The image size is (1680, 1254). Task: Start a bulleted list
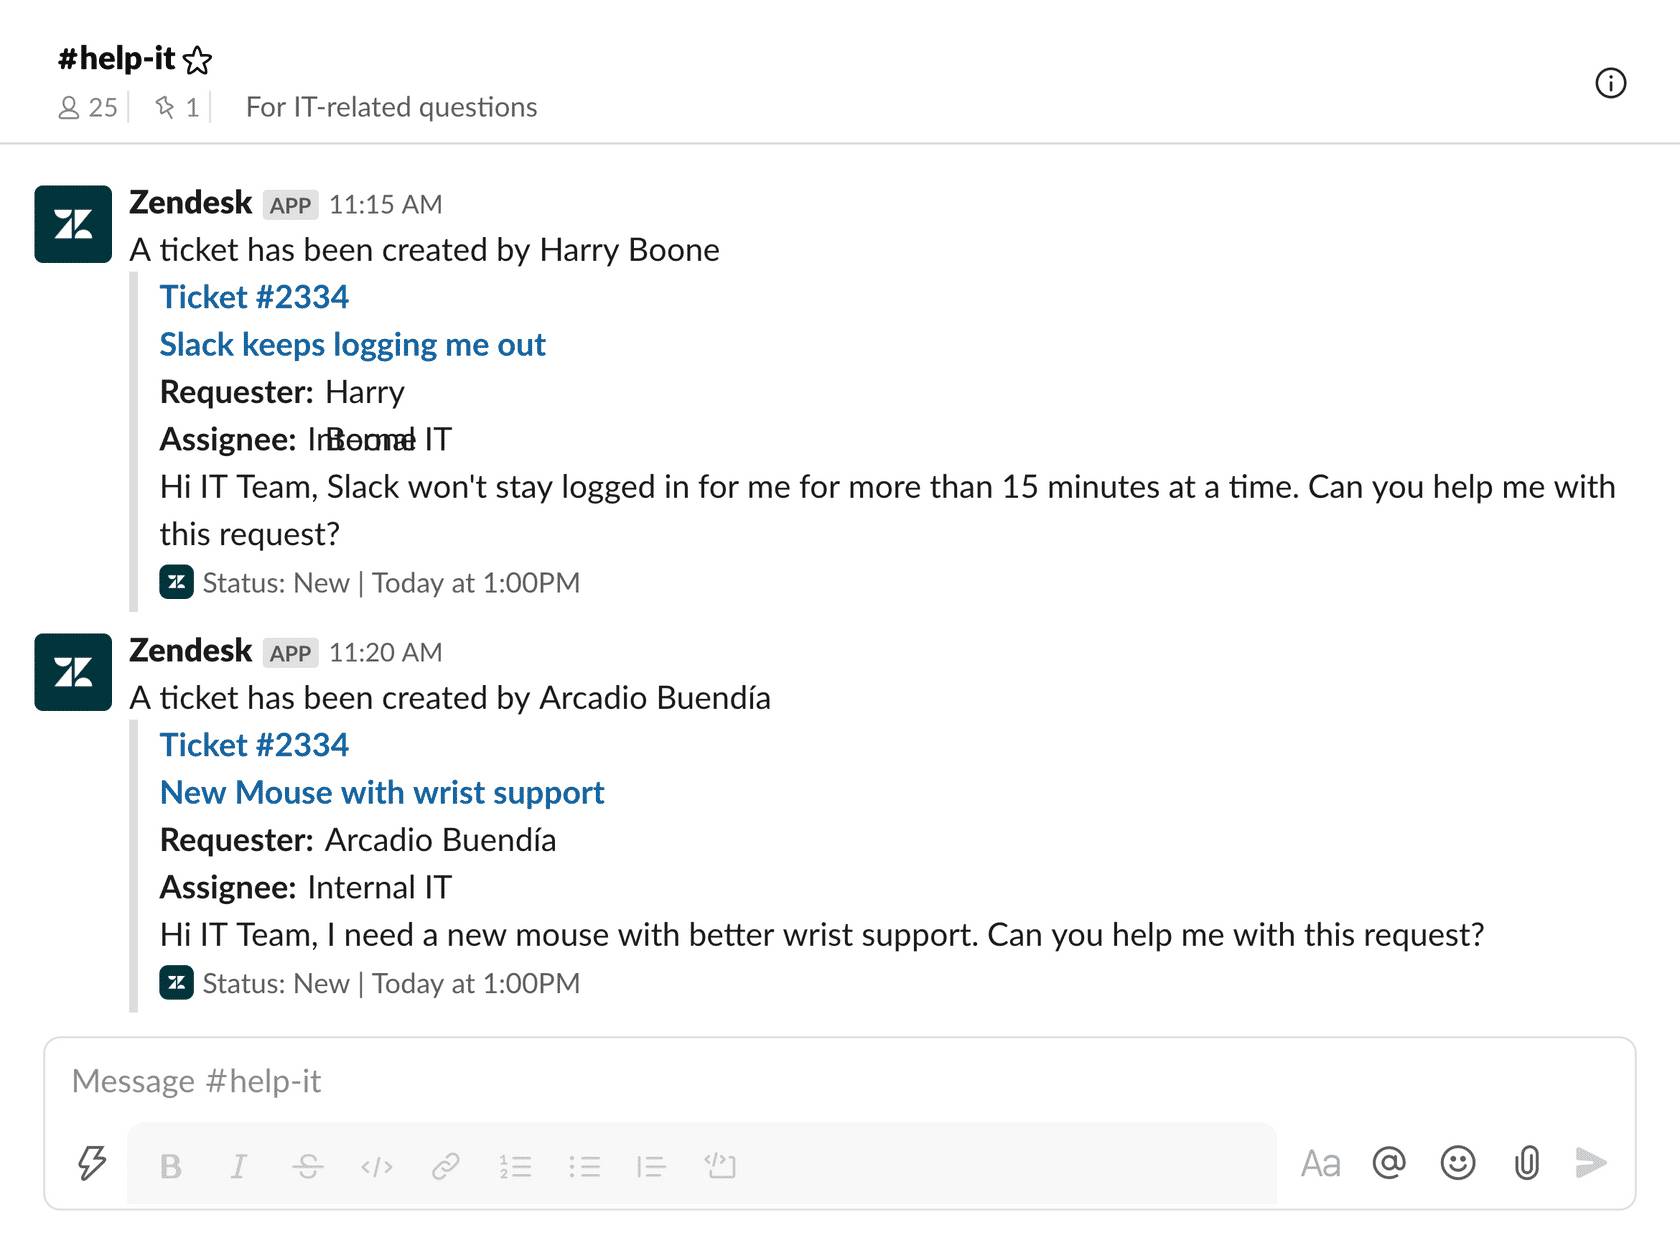coord(584,1166)
